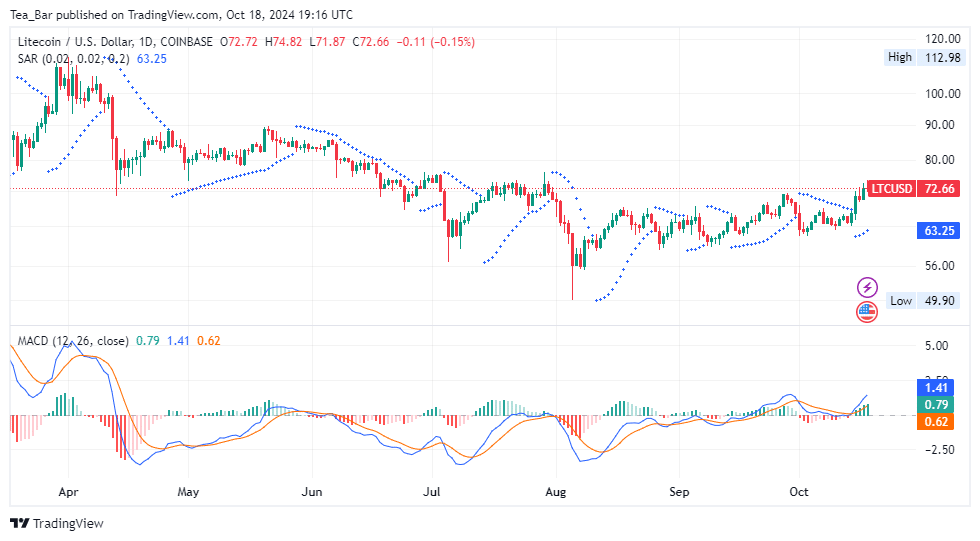Click the Tea_Bar published header text

coord(180,15)
